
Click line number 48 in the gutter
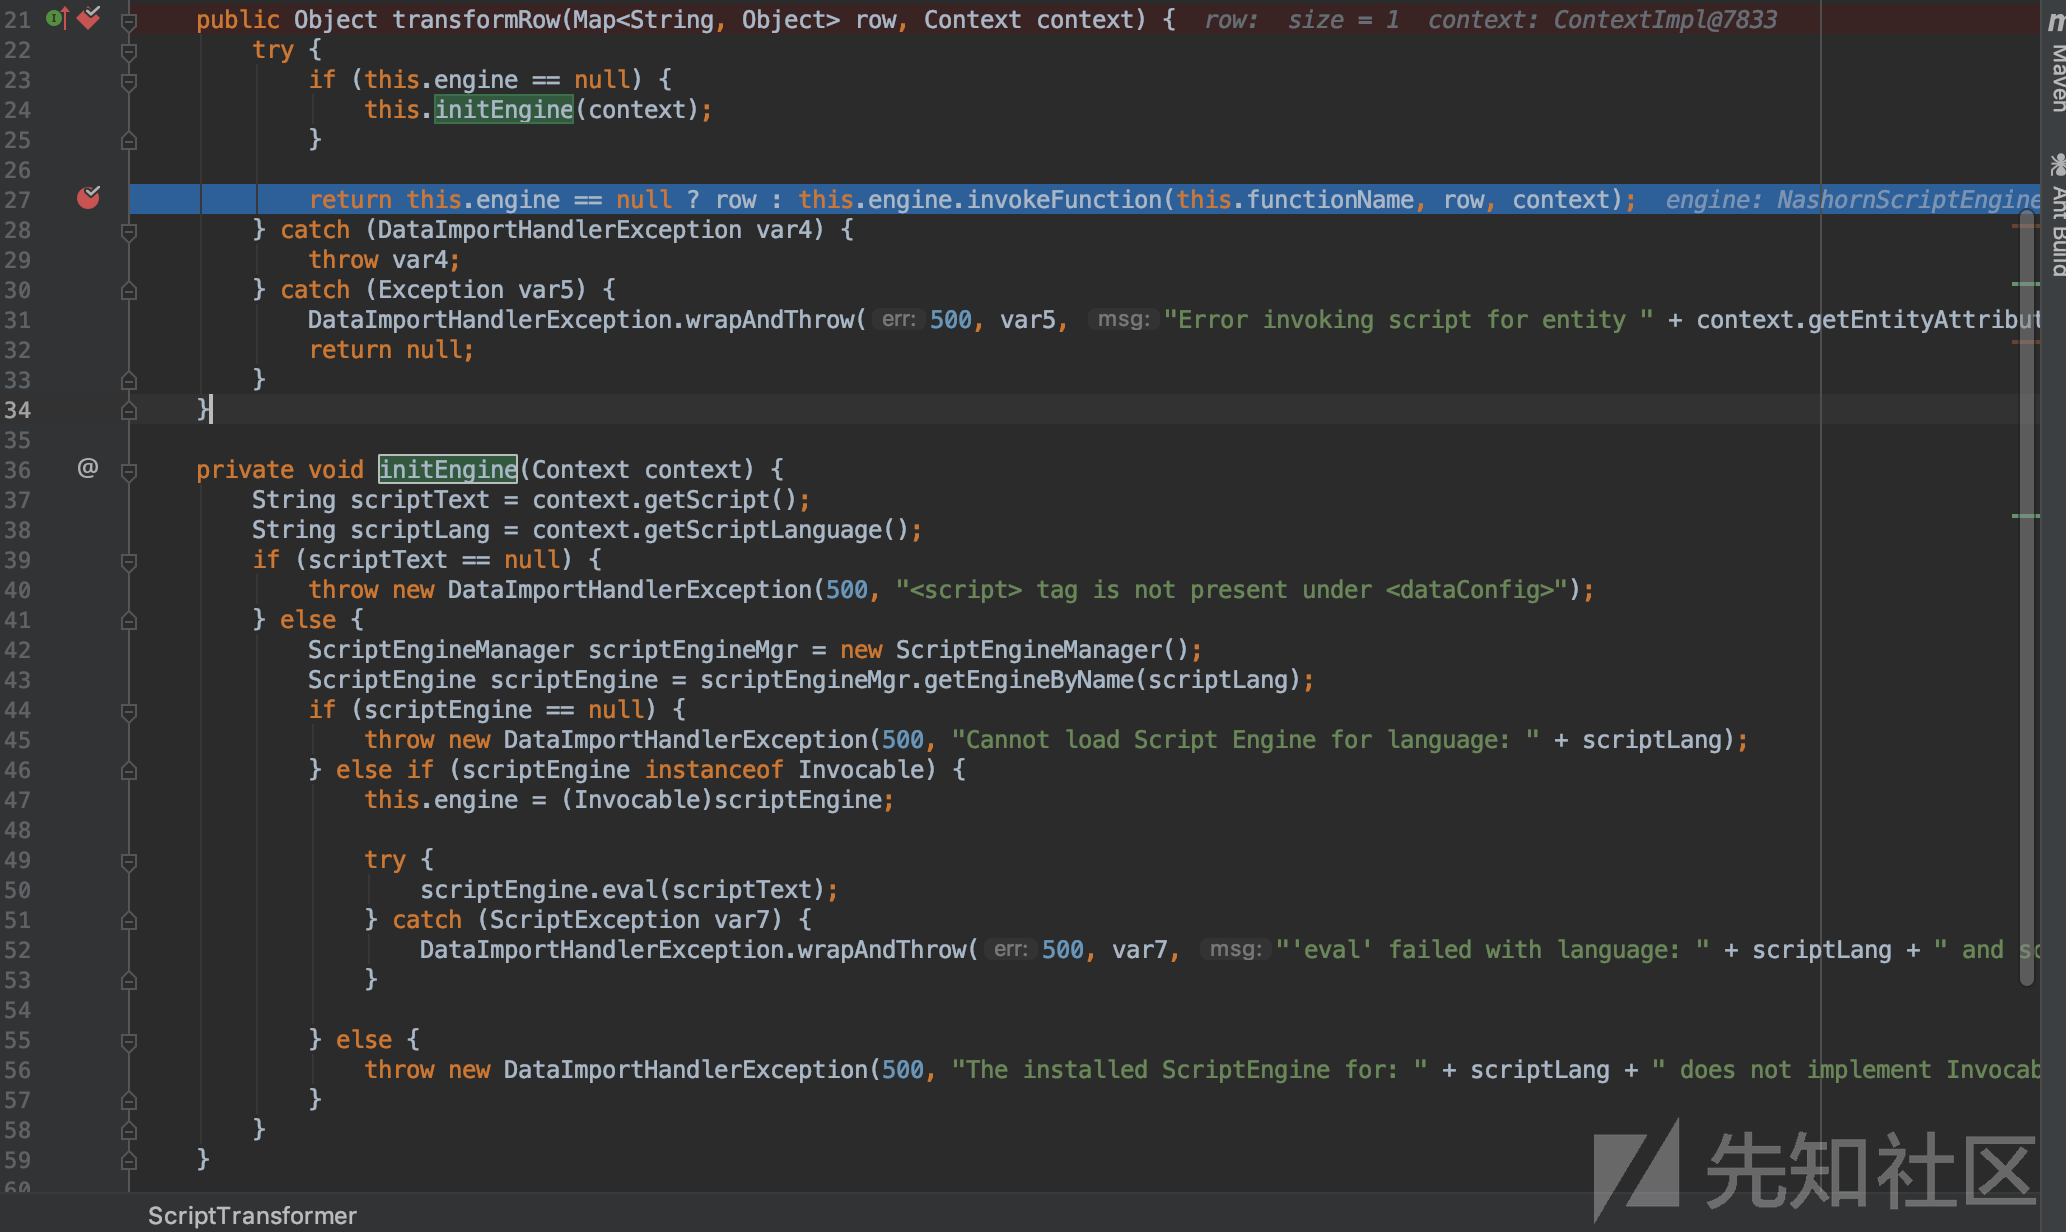click(18, 830)
